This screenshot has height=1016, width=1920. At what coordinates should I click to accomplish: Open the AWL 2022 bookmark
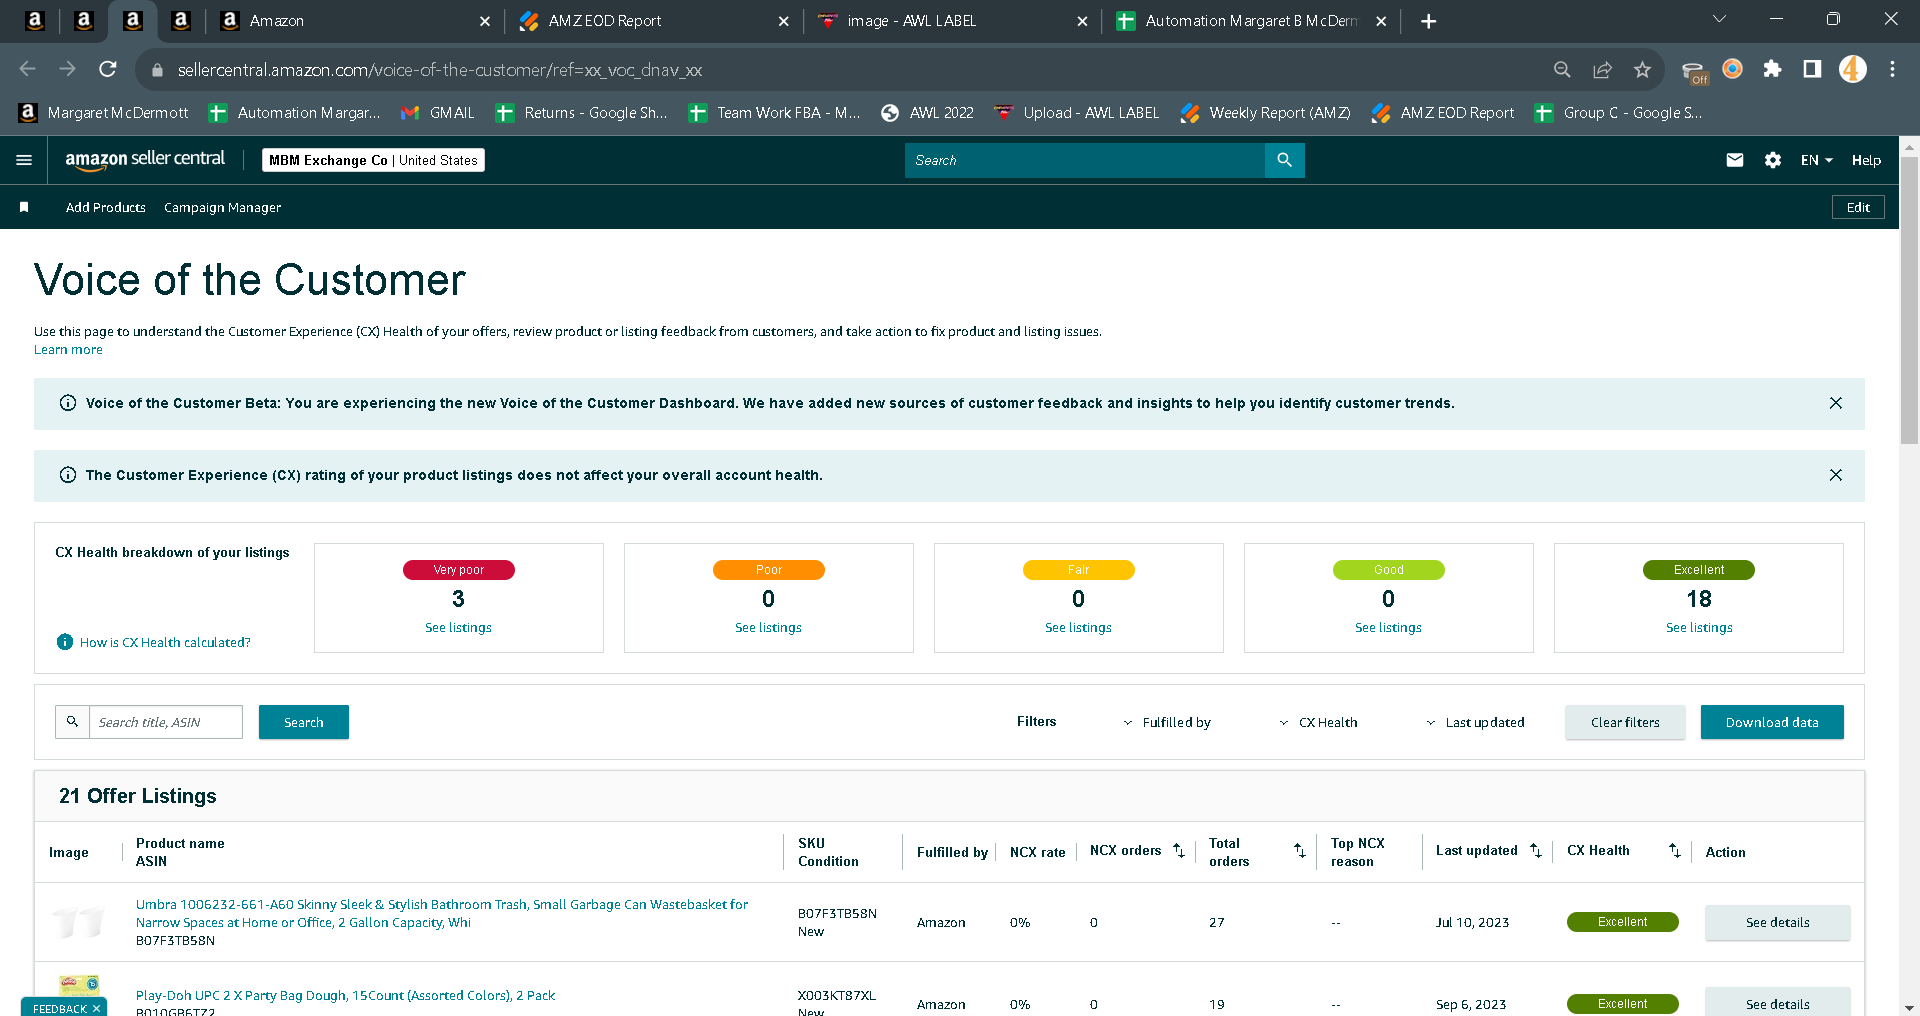927,113
